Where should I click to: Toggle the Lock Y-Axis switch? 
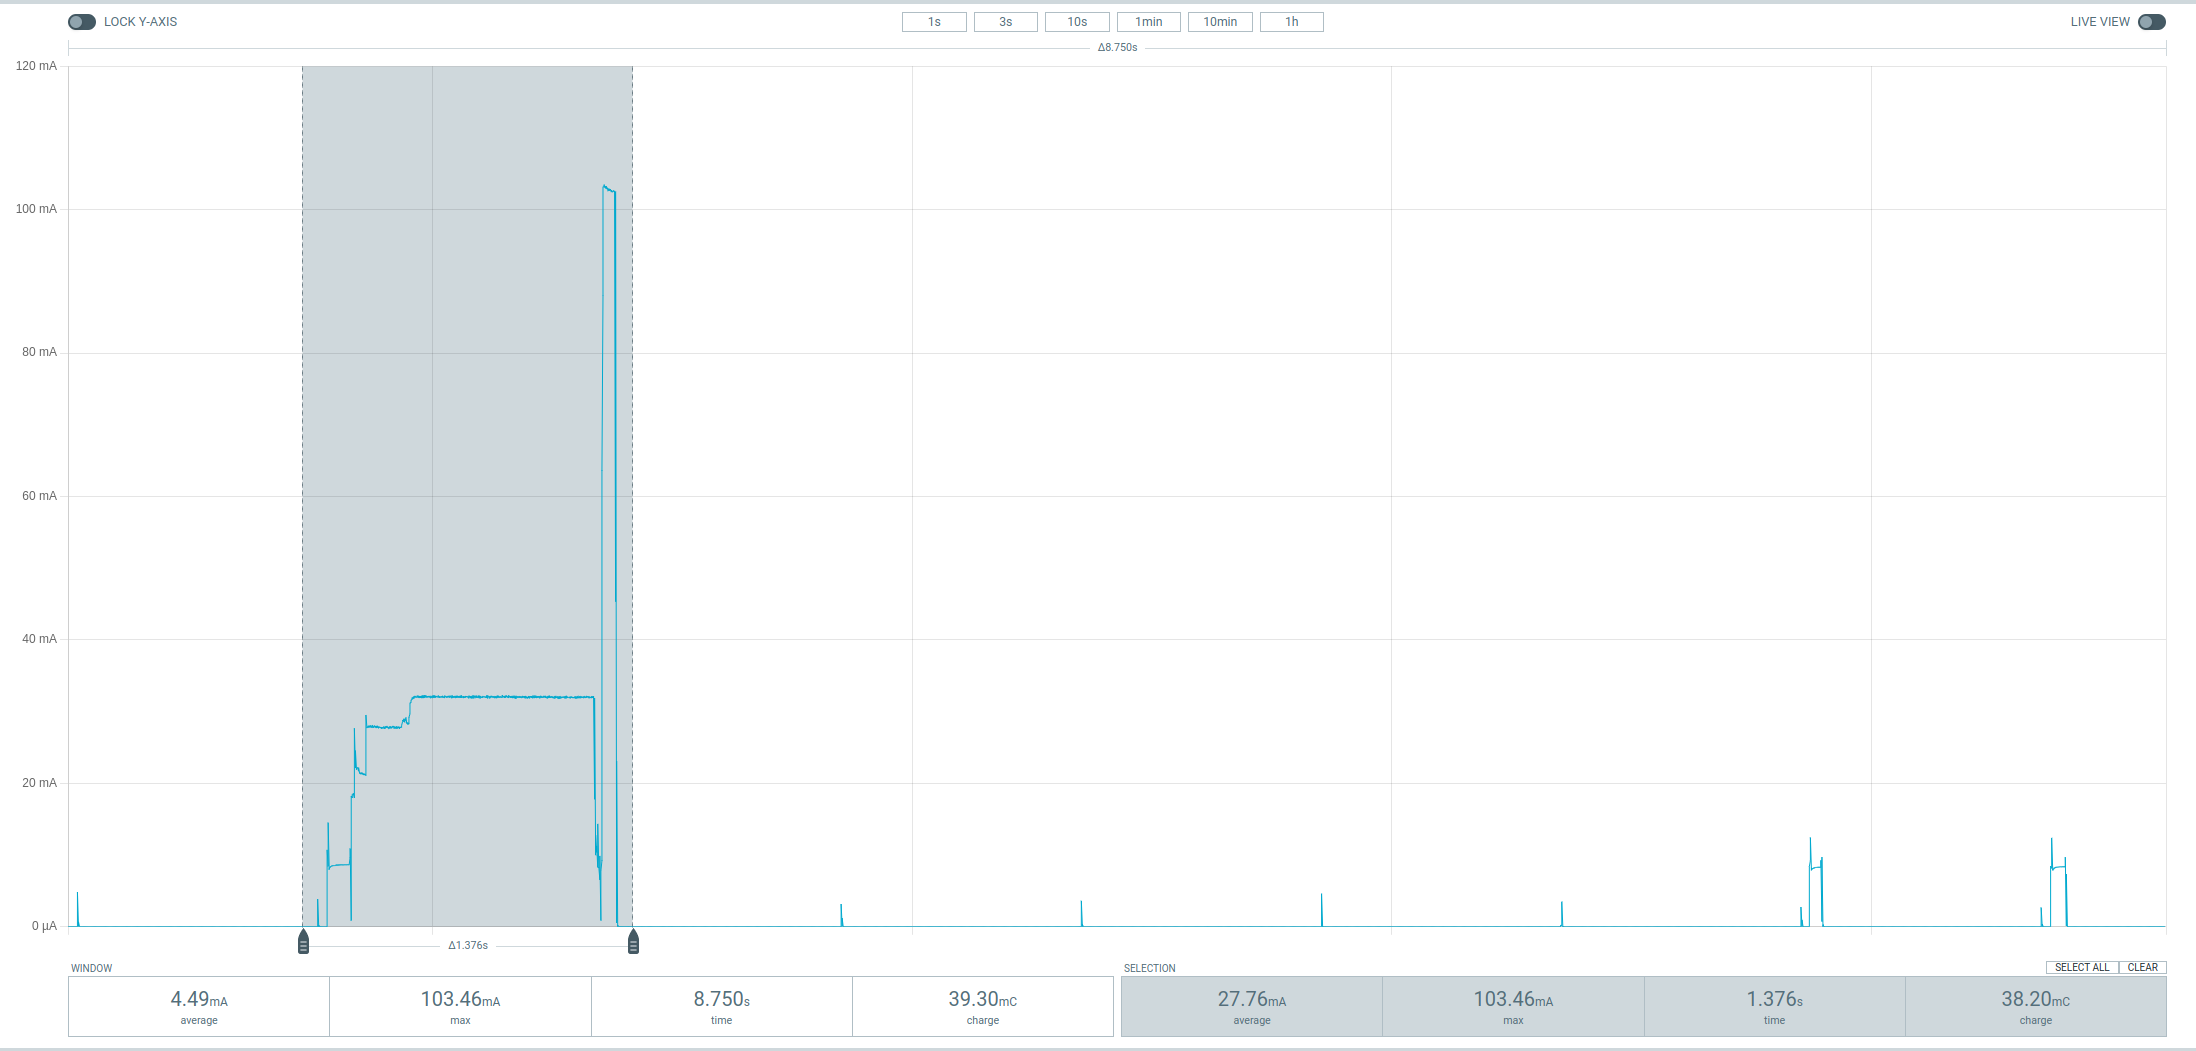pos(82,22)
